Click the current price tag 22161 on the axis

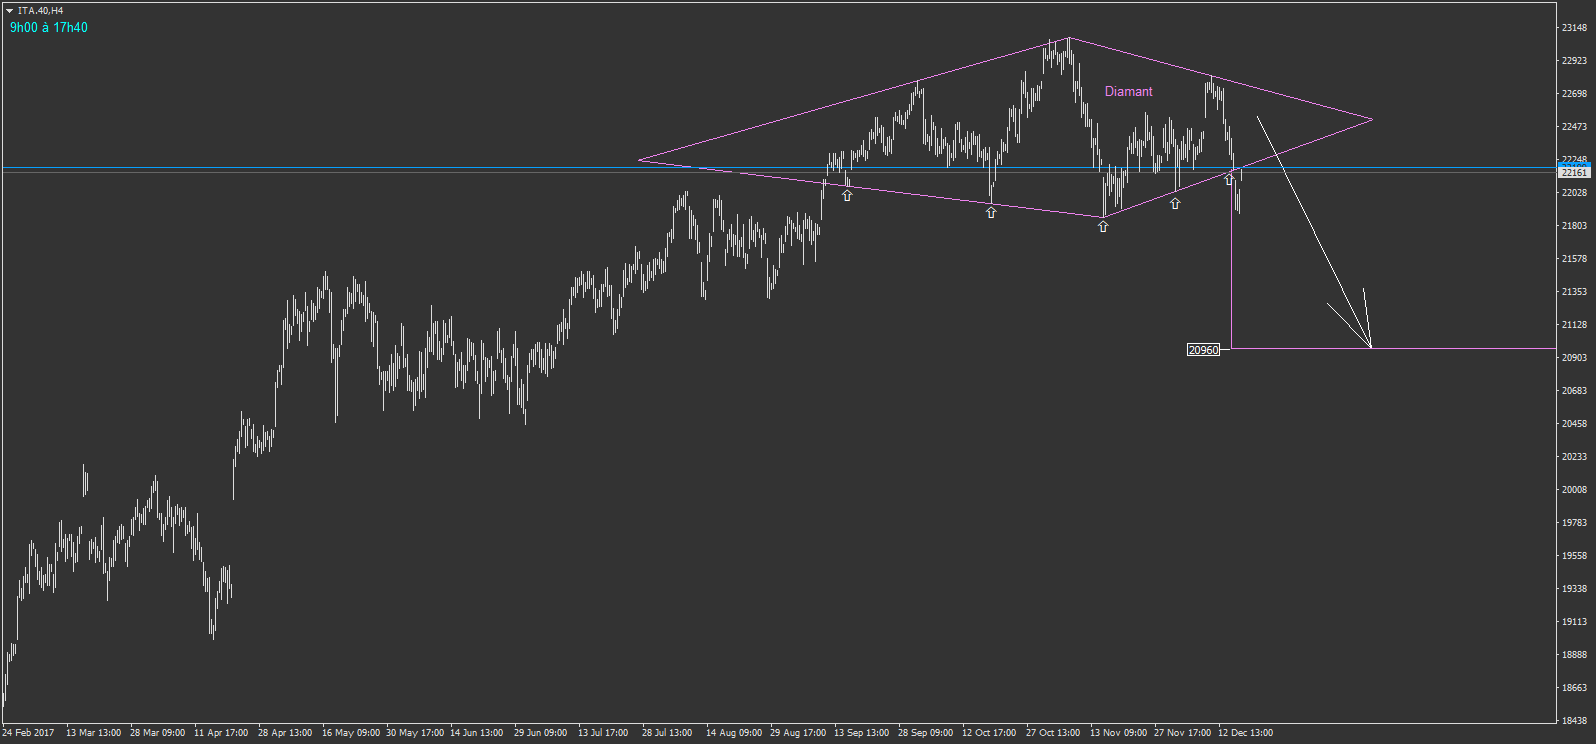coord(1574,172)
